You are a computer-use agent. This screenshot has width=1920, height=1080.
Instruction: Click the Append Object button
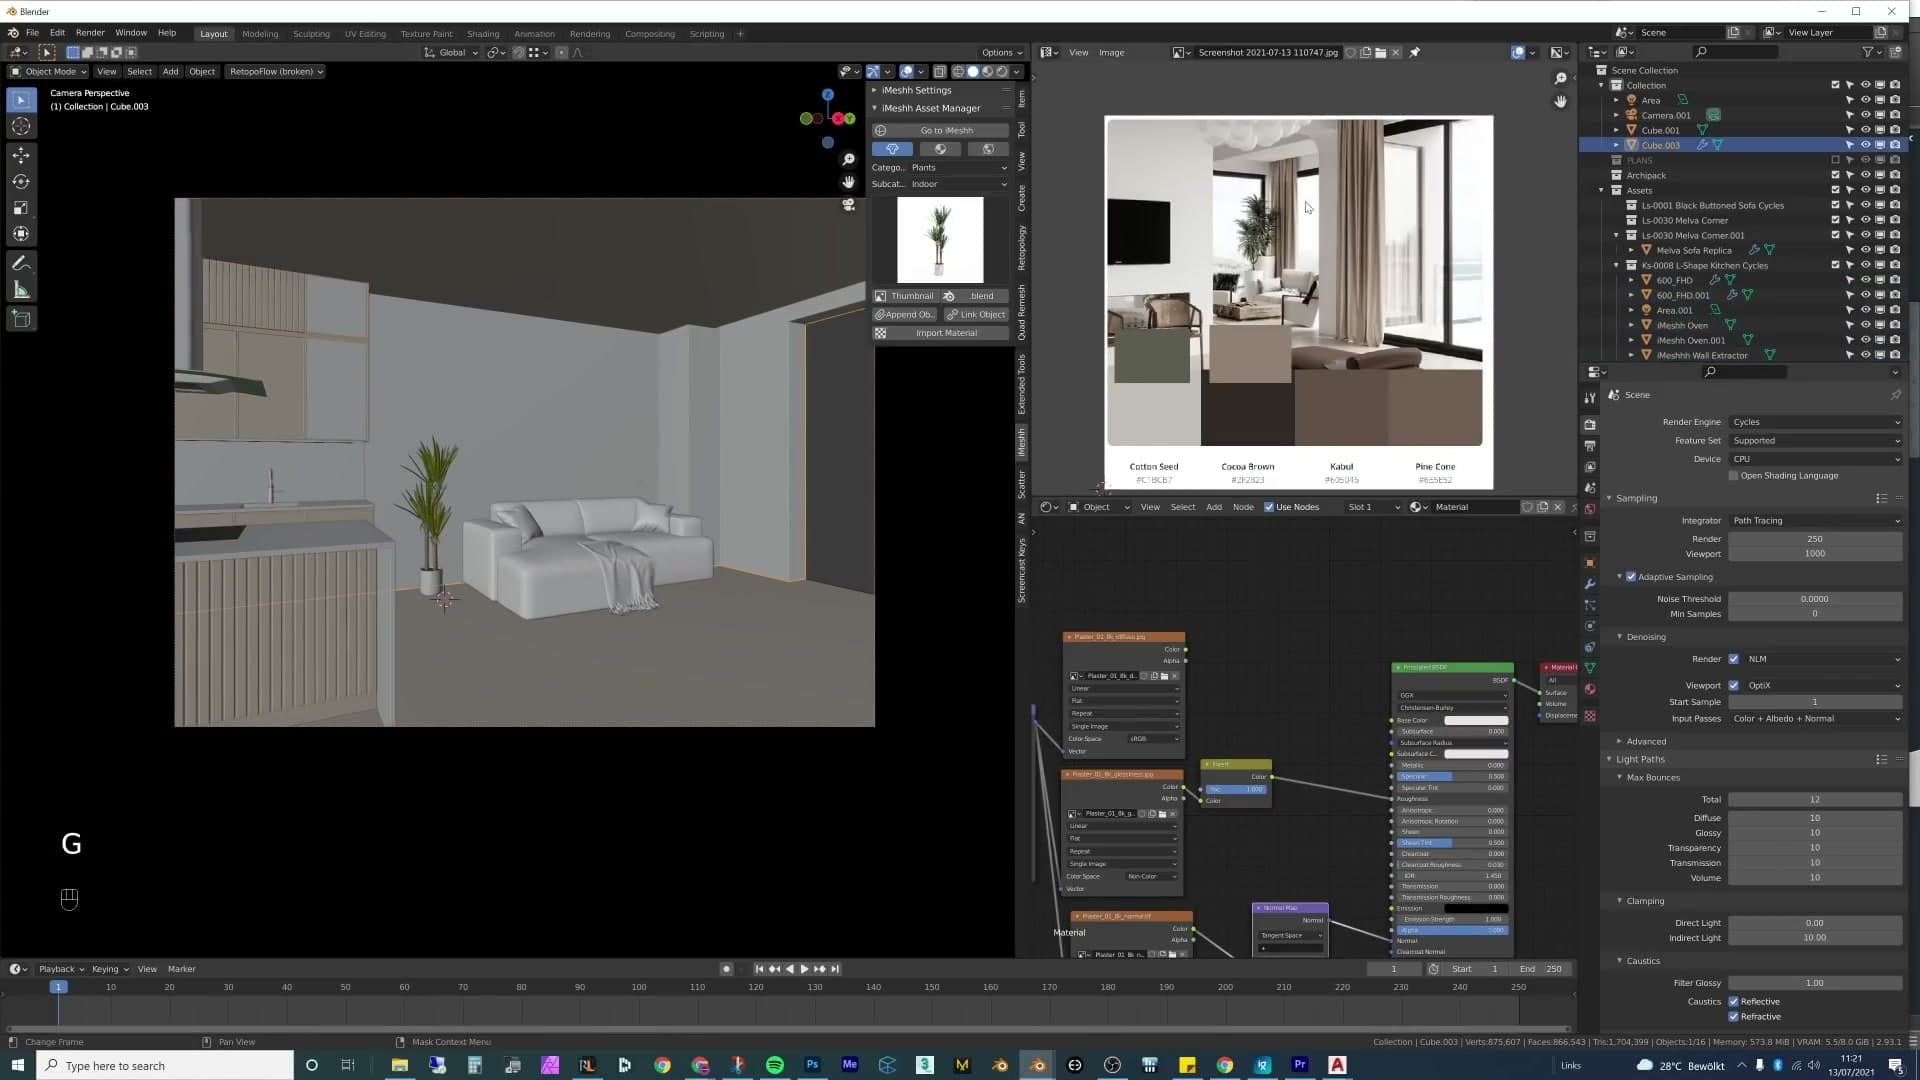pos(905,315)
